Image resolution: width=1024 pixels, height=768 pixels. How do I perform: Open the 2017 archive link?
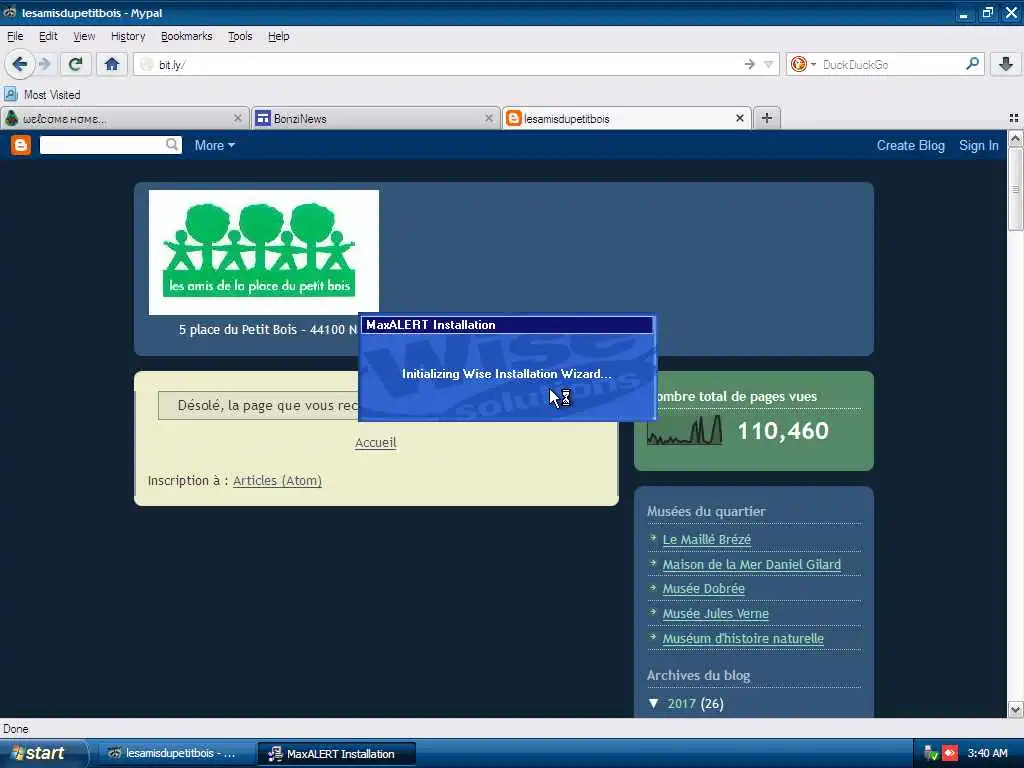[681, 703]
